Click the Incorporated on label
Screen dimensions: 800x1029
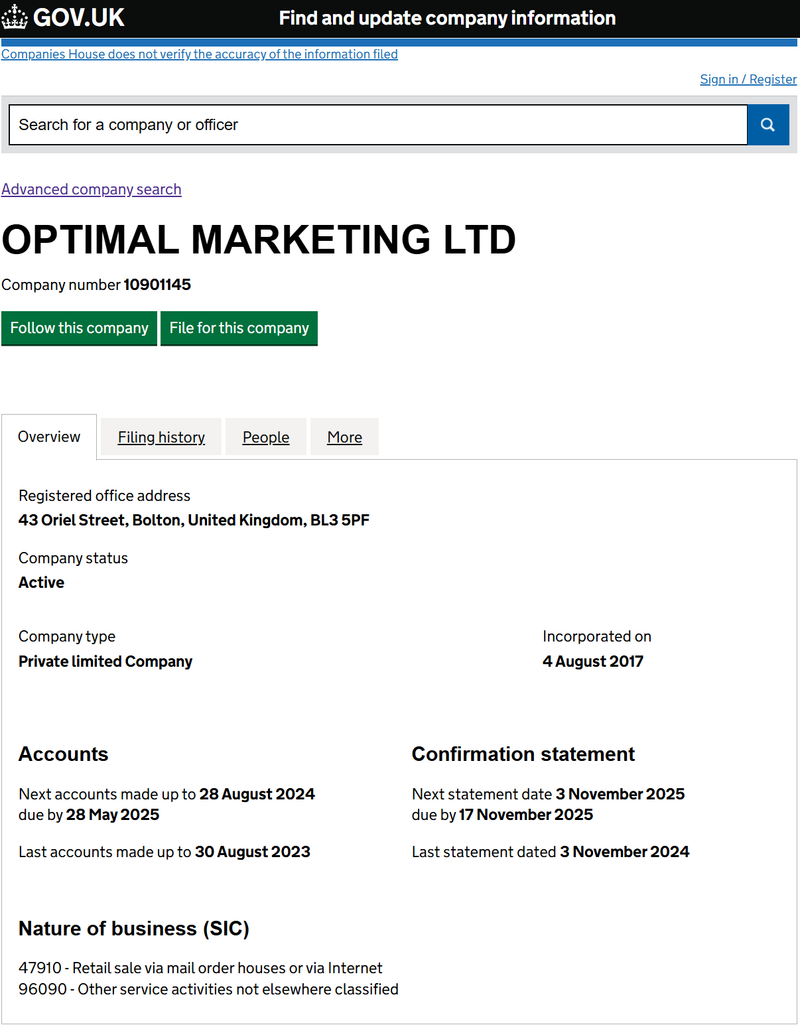(x=597, y=637)
